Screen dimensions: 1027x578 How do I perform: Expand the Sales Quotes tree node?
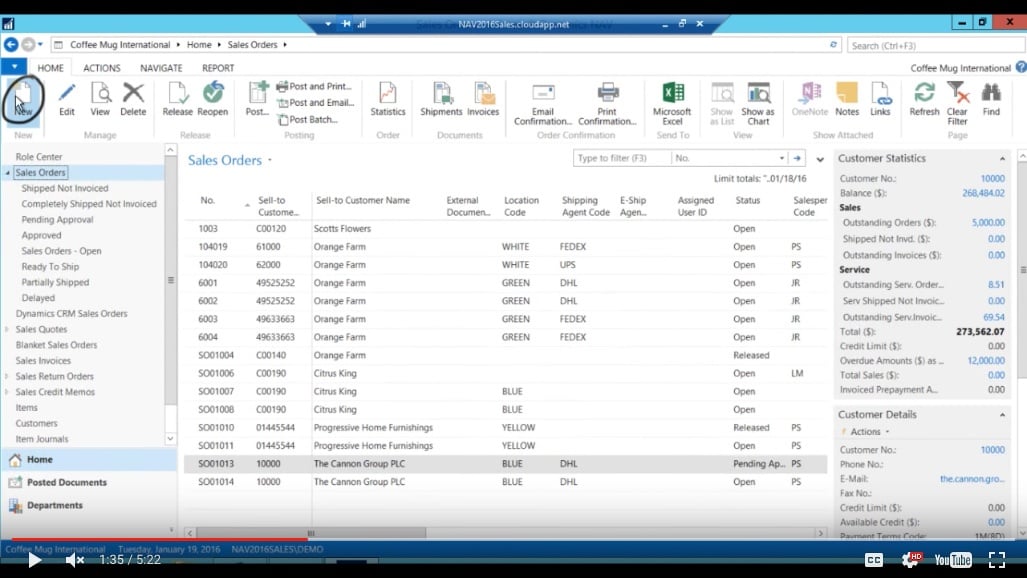tap(7, 330)
